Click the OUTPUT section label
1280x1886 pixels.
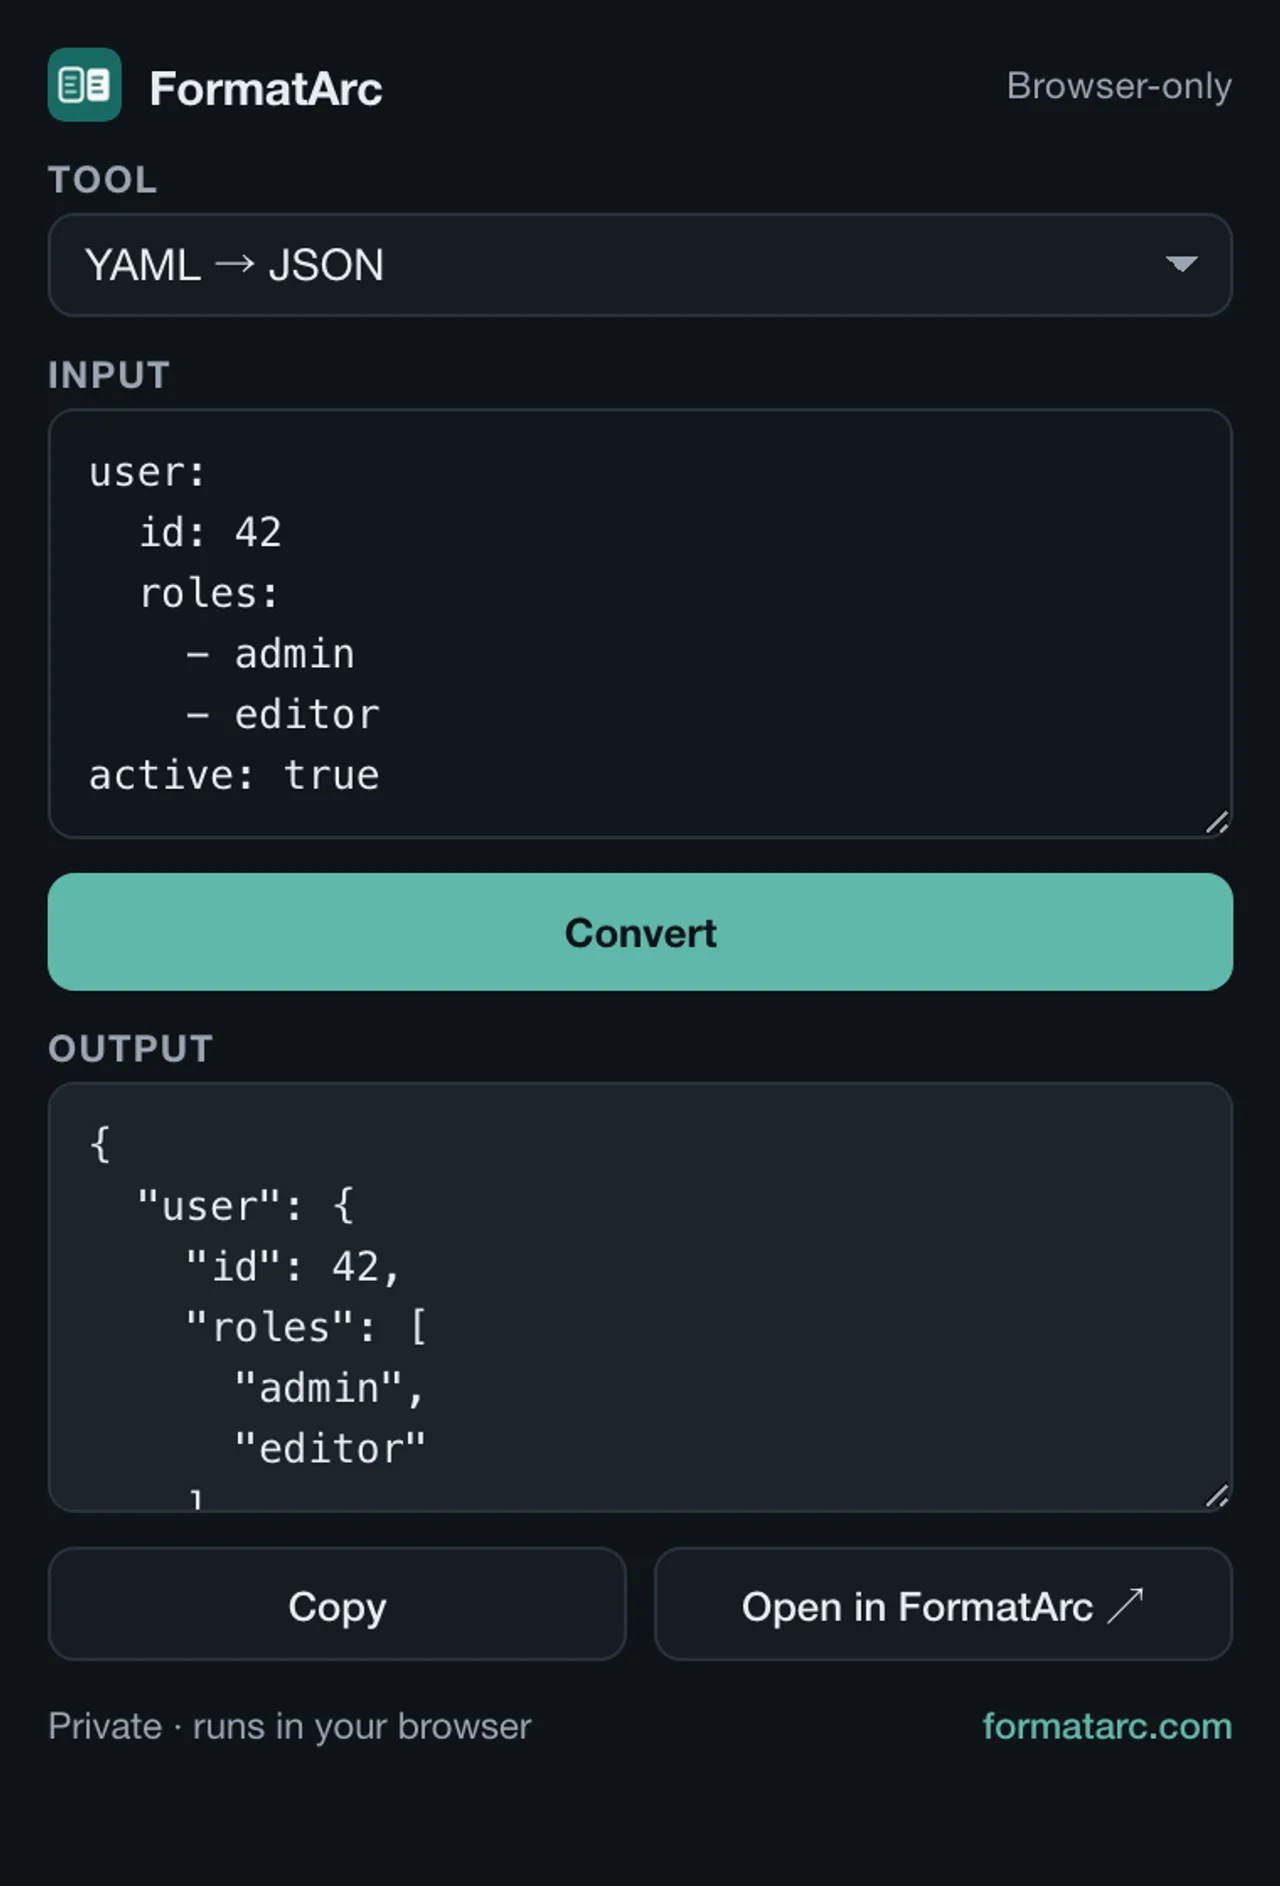(x=131, y=1049)
